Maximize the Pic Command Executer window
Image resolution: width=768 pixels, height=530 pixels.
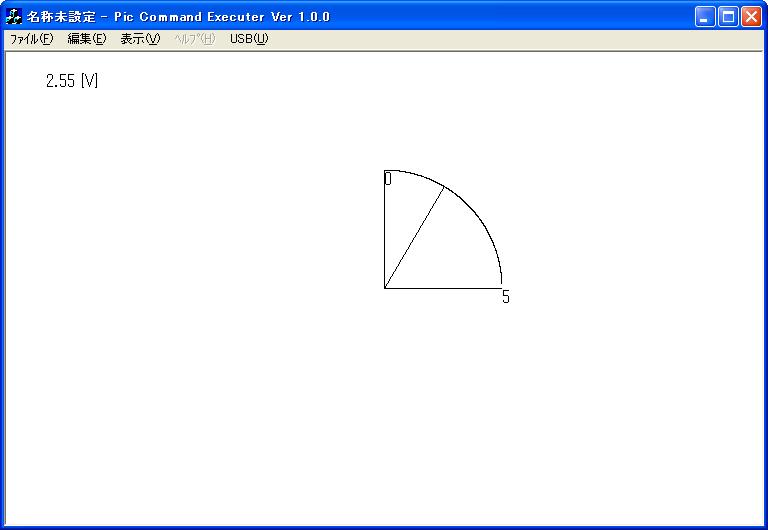coord(728,16)
